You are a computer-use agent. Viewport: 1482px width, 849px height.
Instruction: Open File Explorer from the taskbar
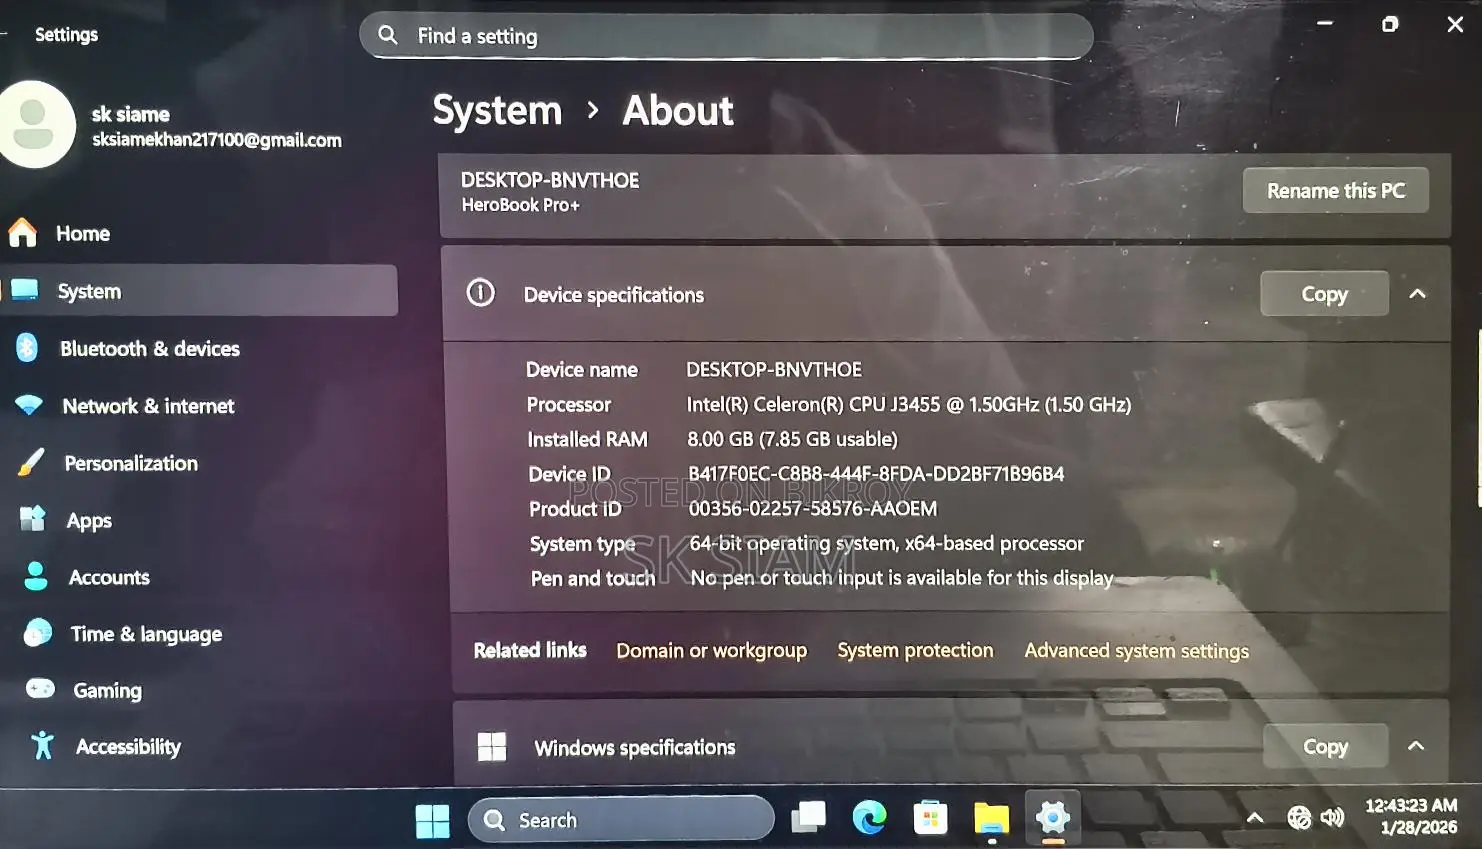991,818
